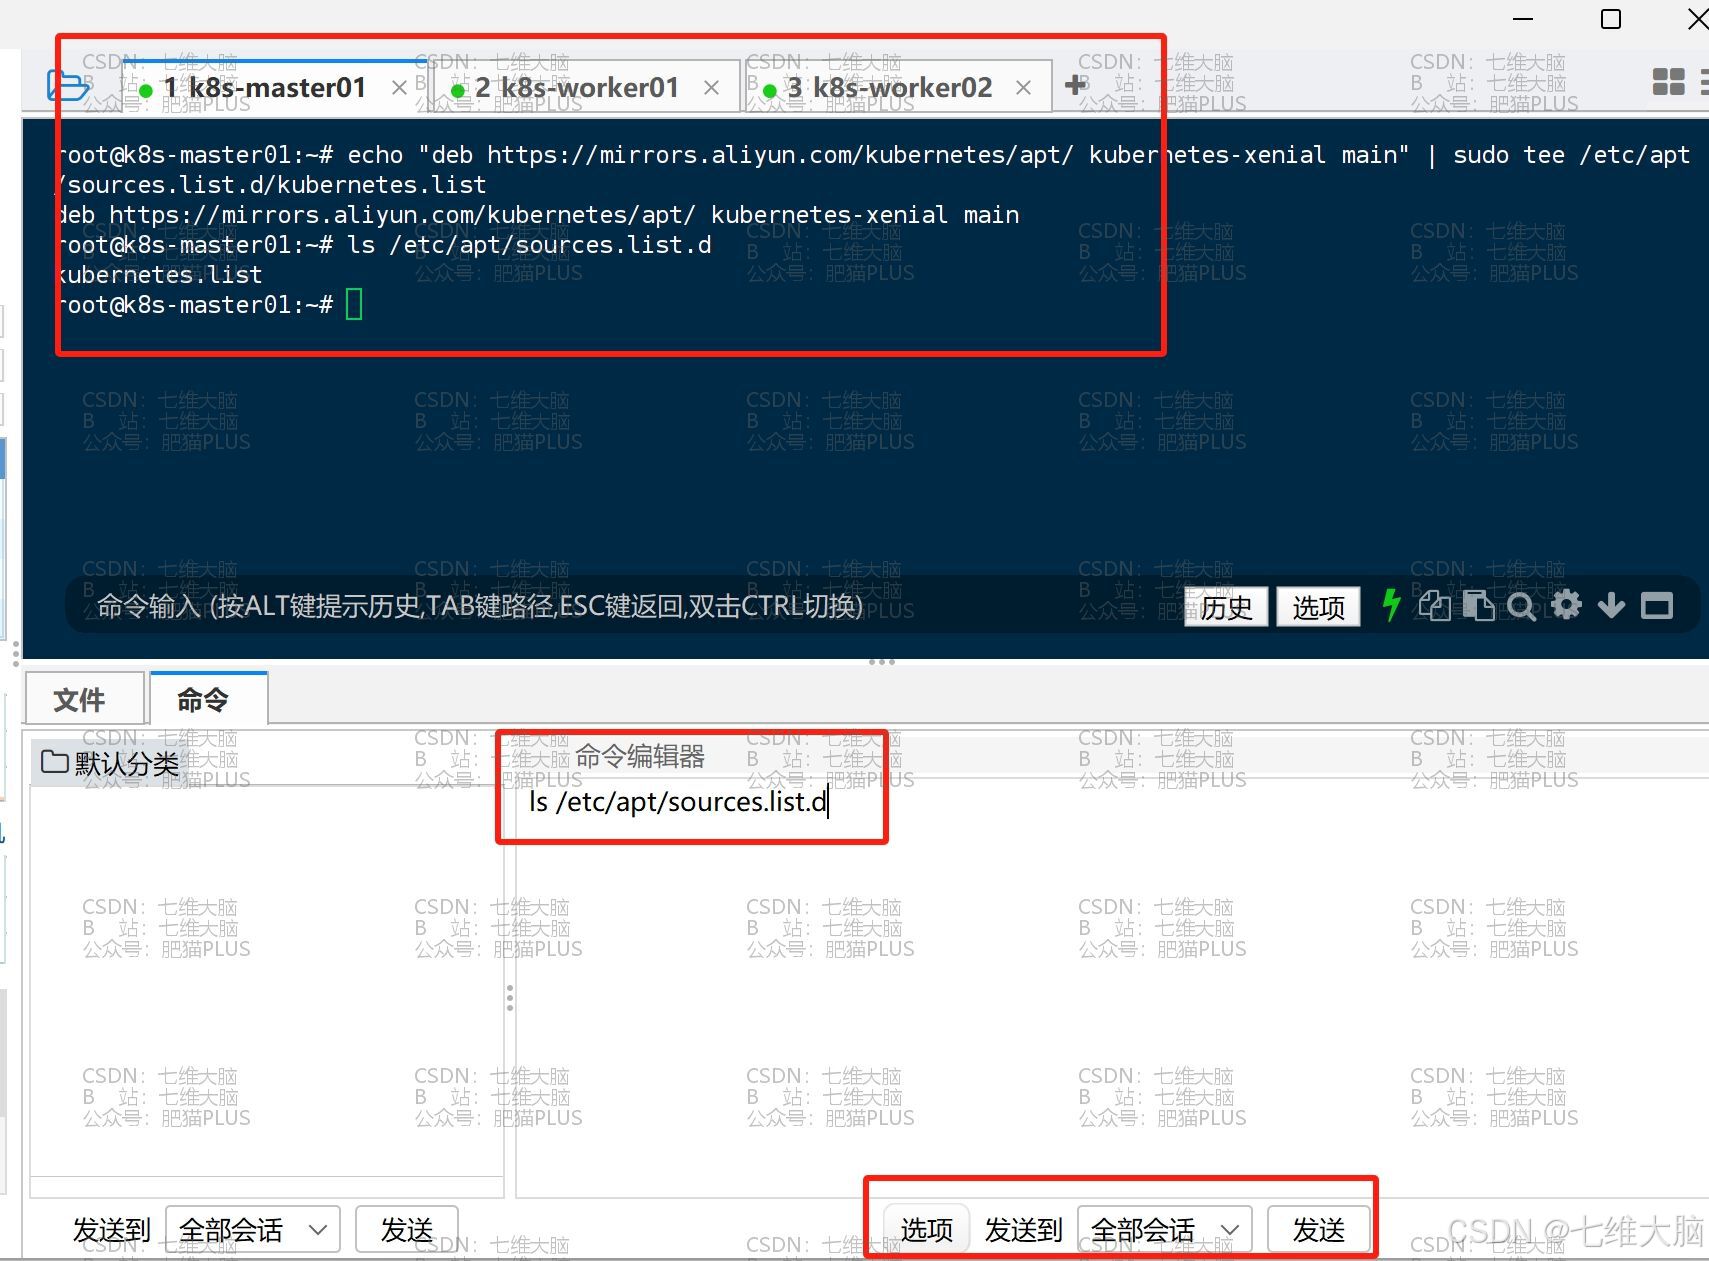
Task: Add a new session tab with plus icon
Action: 1076,86
